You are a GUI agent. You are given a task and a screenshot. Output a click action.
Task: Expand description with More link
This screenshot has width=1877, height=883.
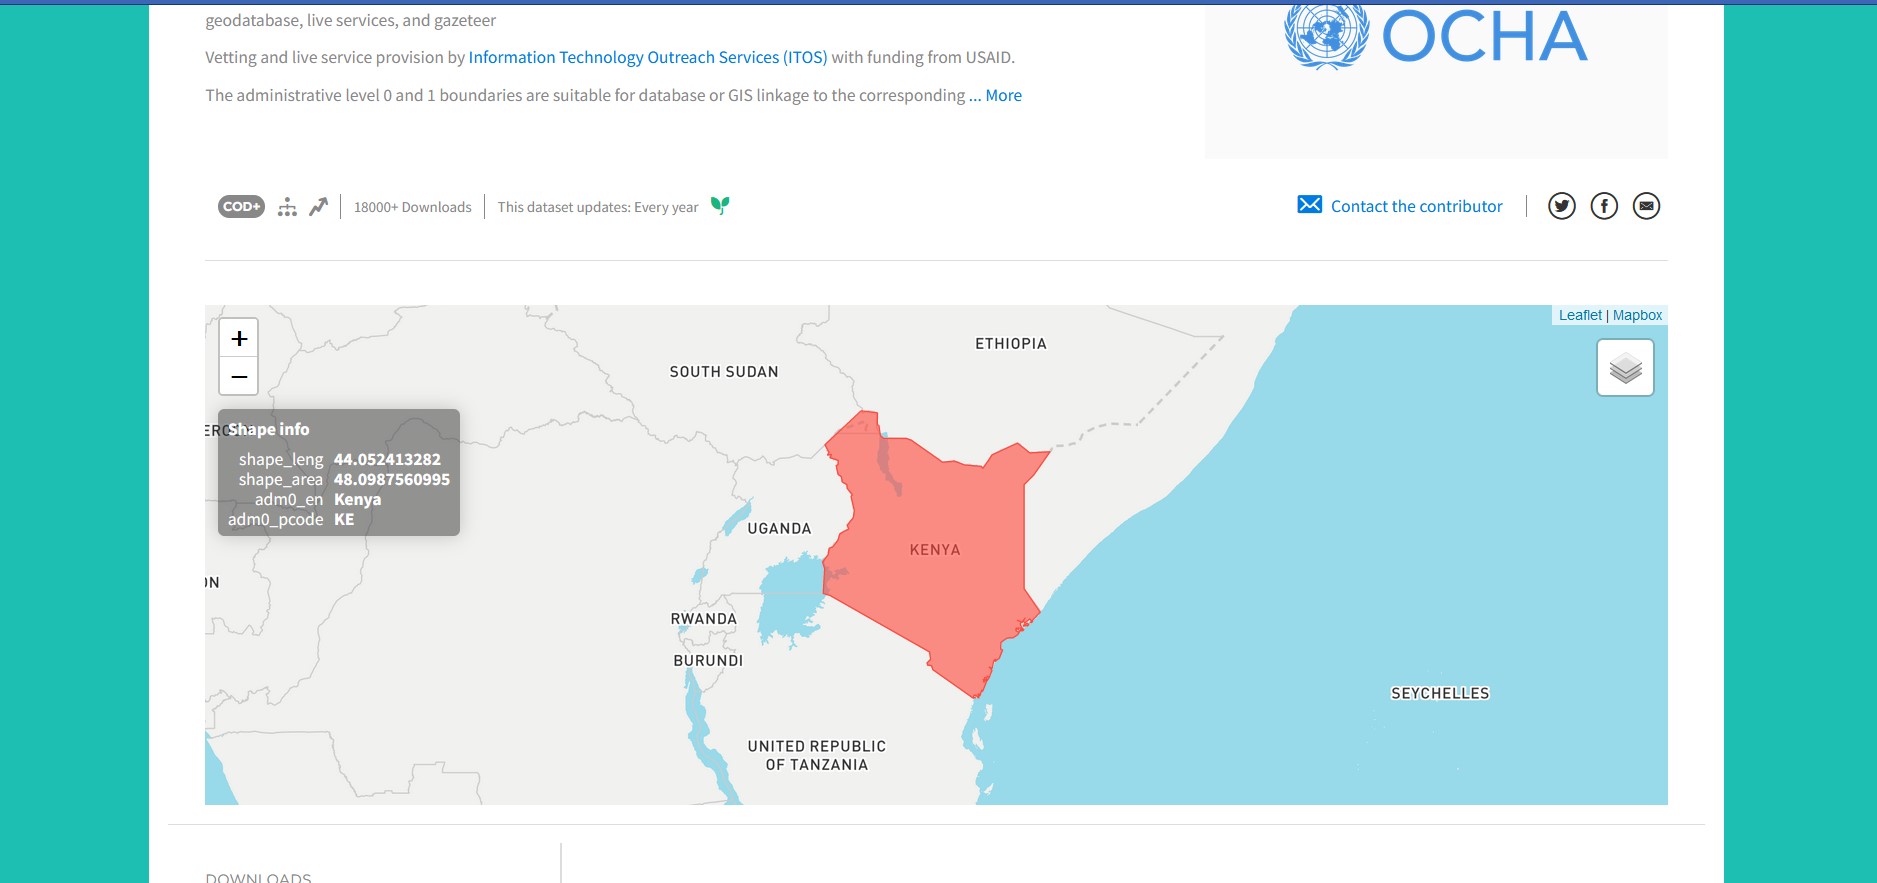click(x=1003, y=96)
